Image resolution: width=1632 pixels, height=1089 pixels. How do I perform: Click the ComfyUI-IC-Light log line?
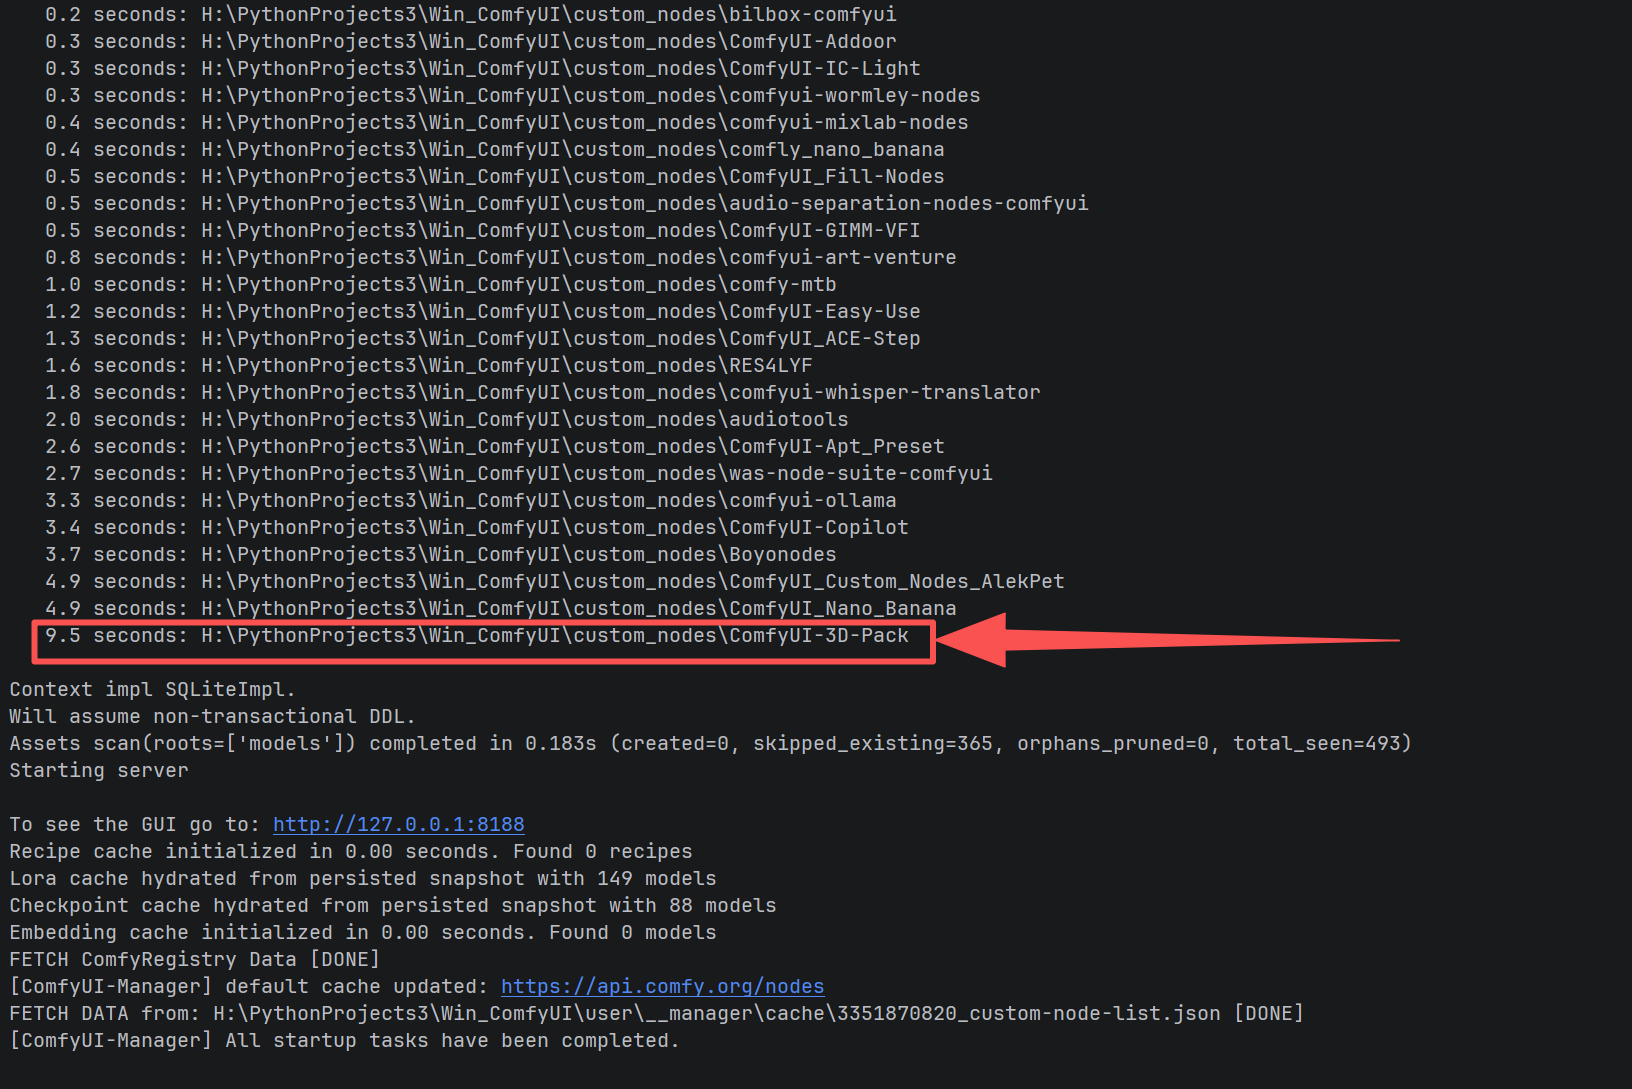[483, 68]
